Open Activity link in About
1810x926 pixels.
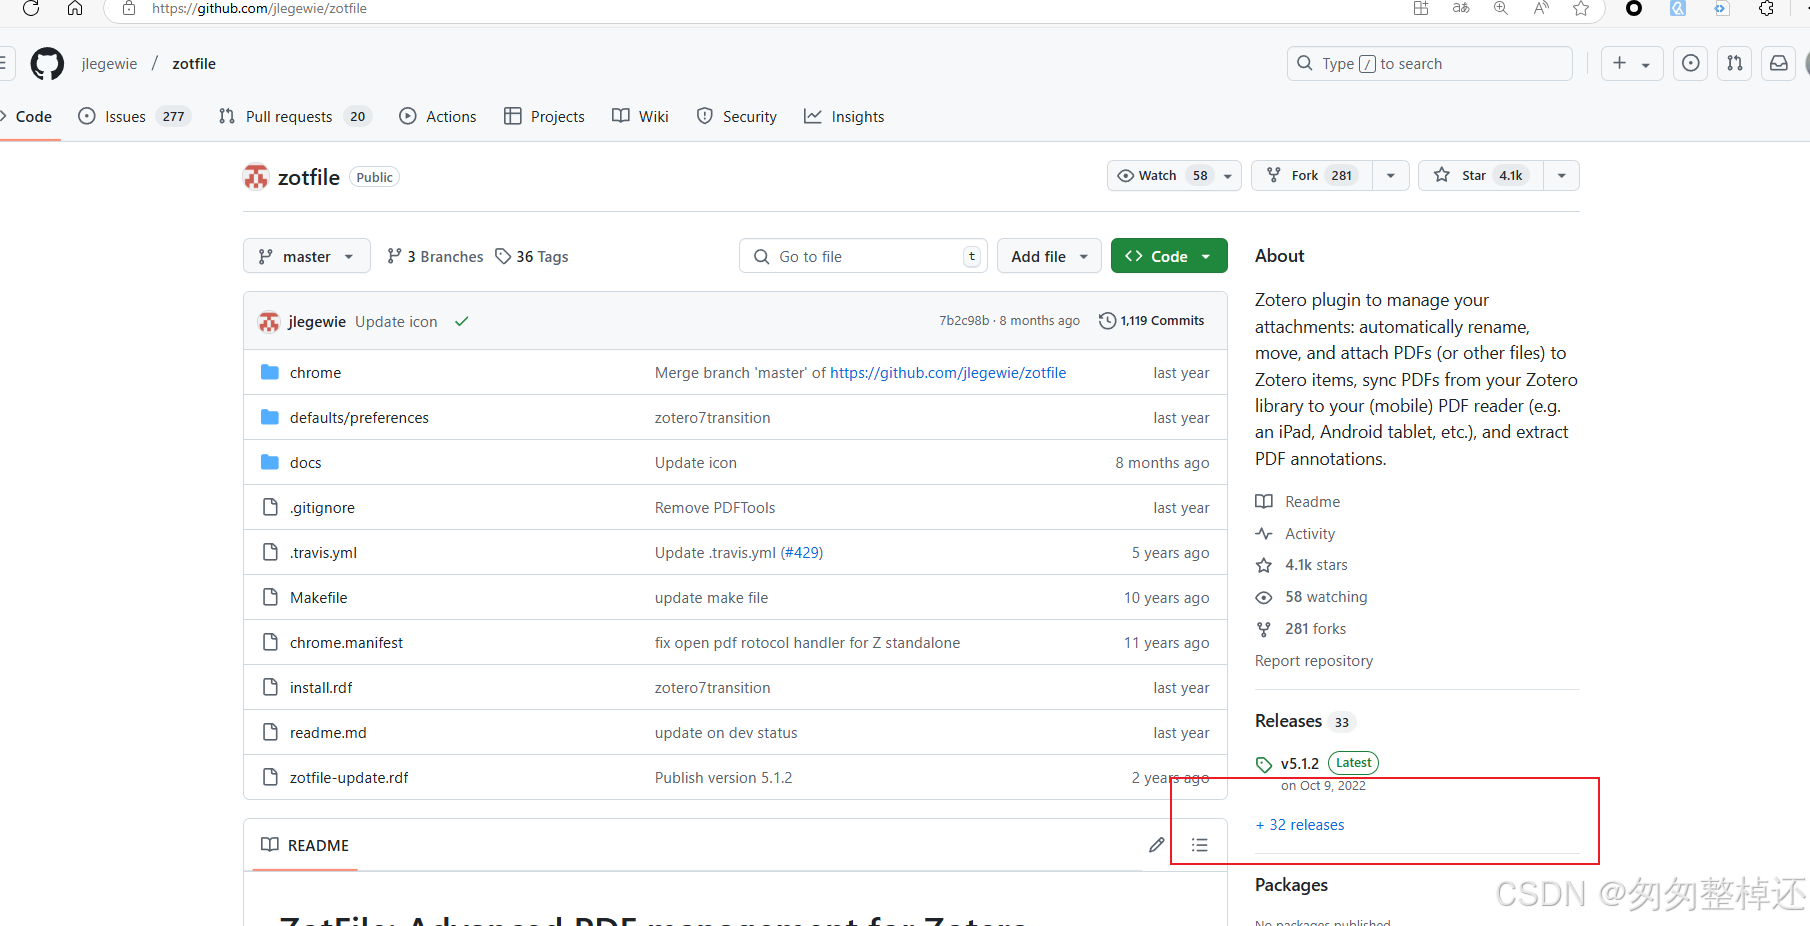coord(1296,533)
